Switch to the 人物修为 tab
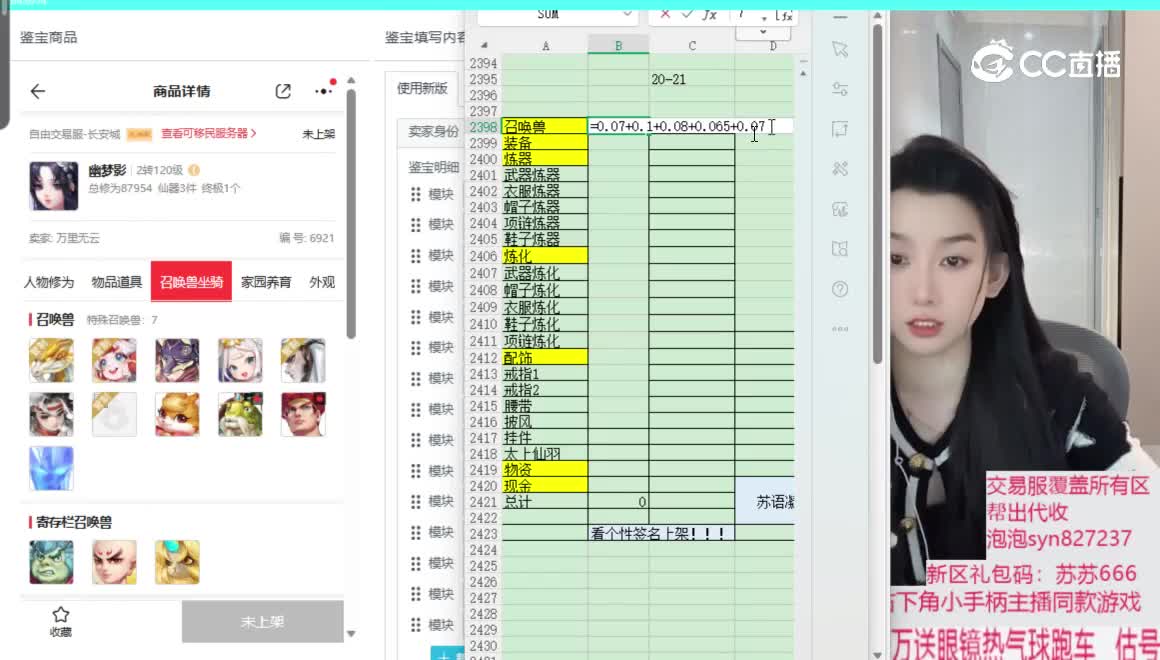The image size is (1160, 660). pos(49,282)
